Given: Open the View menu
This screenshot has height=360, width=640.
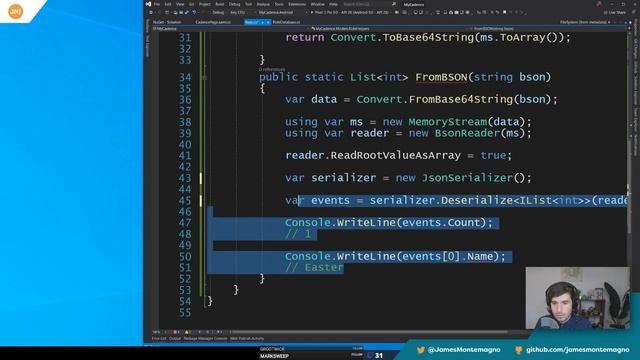Looking at the screenshot, I should [x=180, y=4].
